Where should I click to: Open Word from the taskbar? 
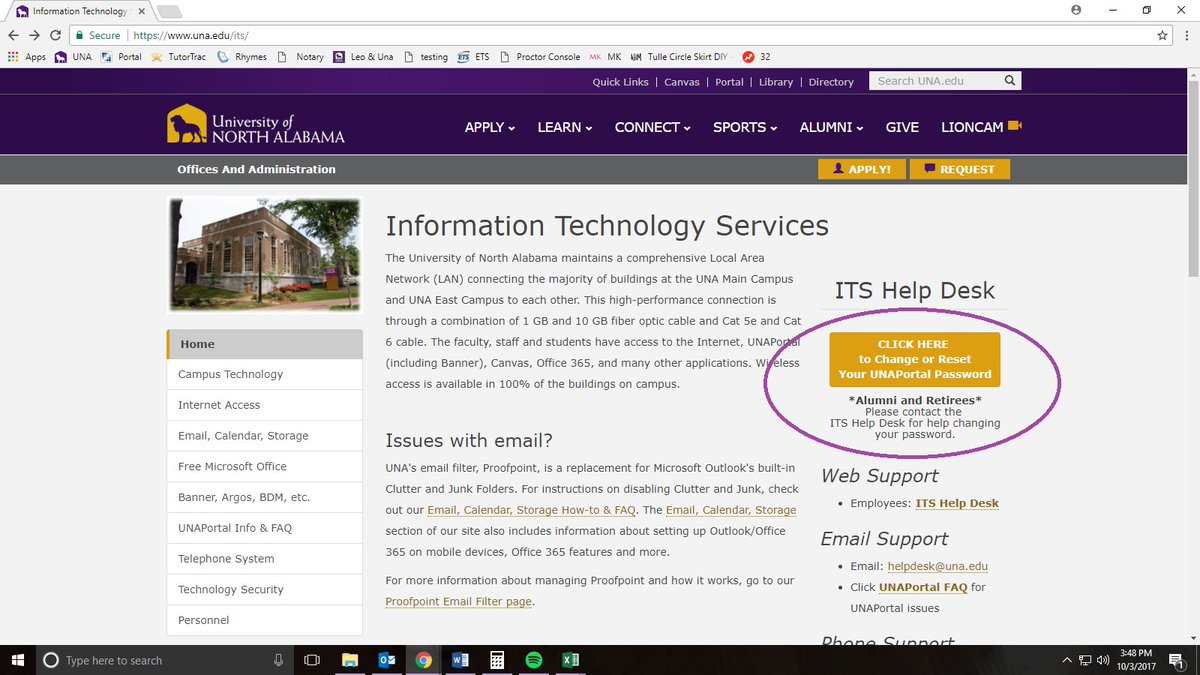(x=460, y=660)
